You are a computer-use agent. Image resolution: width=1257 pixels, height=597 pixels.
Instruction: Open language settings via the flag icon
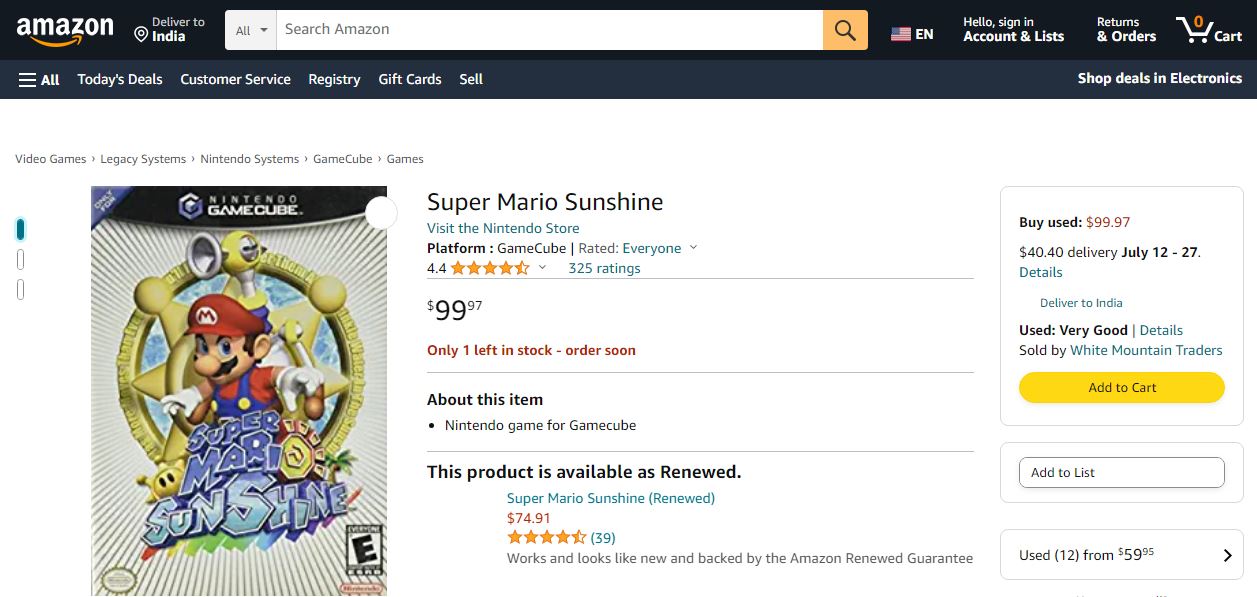898,31
